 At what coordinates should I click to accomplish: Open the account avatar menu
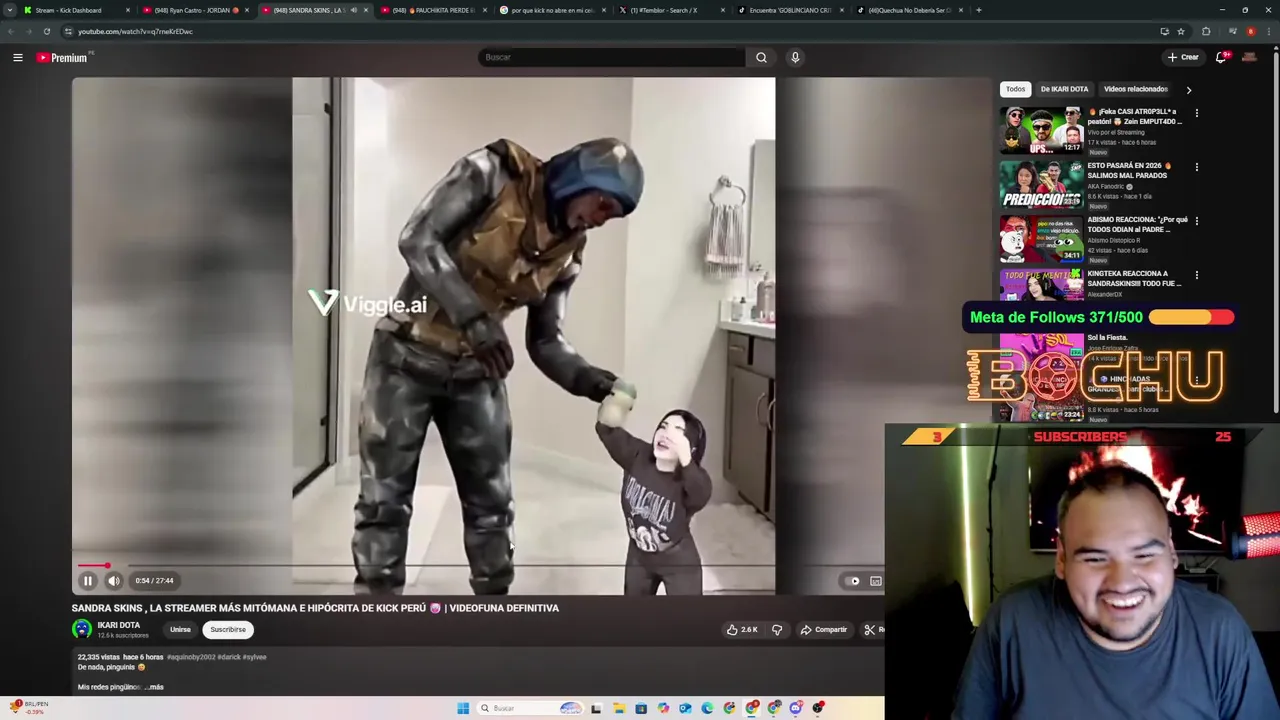pyautogui.click(x=1249, y=57)
